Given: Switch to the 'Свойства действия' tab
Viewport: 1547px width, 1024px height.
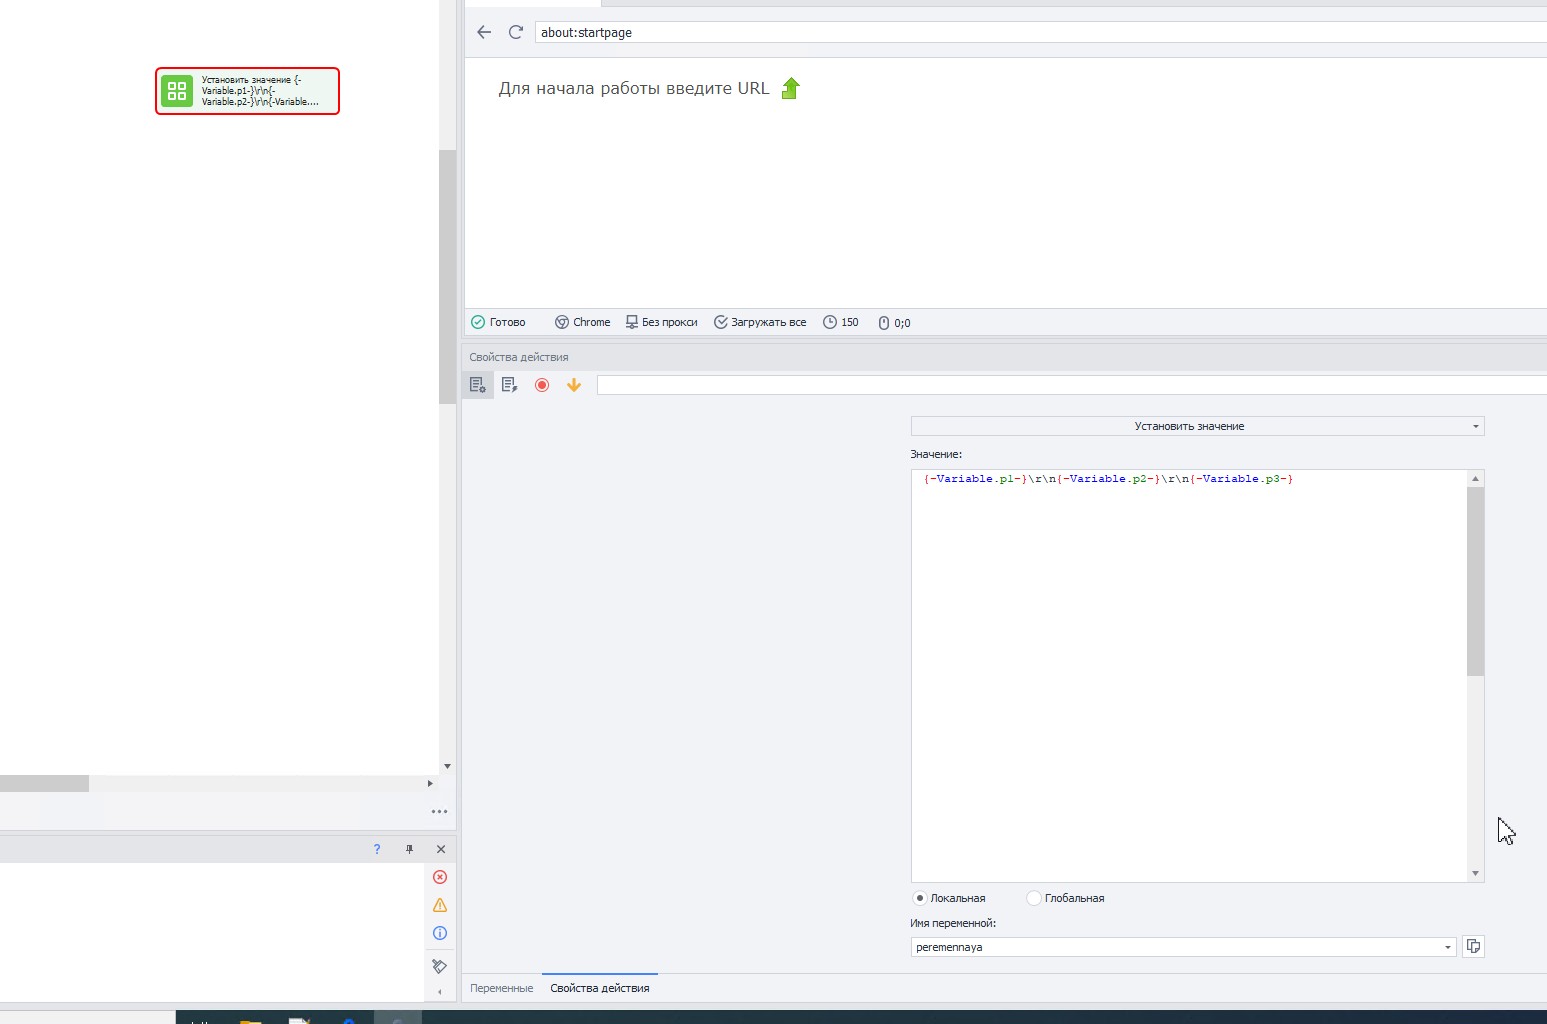Looking at the screenshot, I should pyautogui.click(x=600, y=988).
